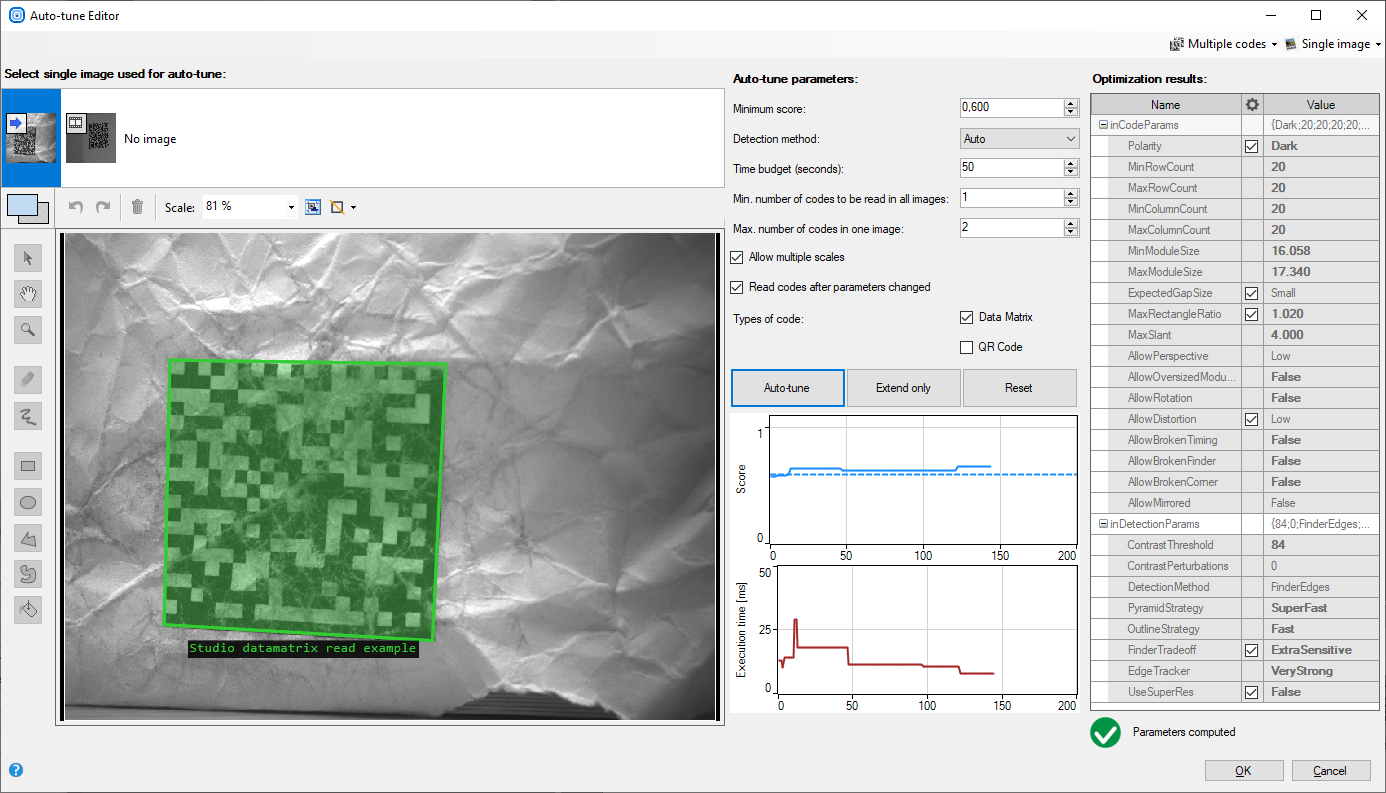Pick the magnifier zoom tool
Image resolution: width=1386 pixels, height=793 pixels.
click(28, 329)
